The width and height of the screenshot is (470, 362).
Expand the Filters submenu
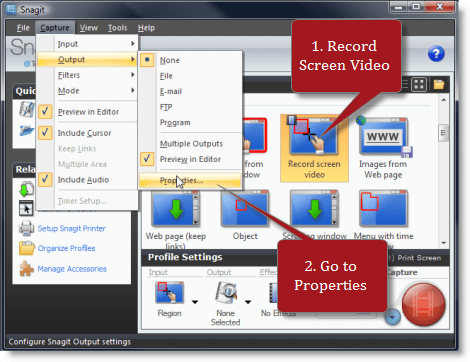pyautogui.click(x=87, y=75)
